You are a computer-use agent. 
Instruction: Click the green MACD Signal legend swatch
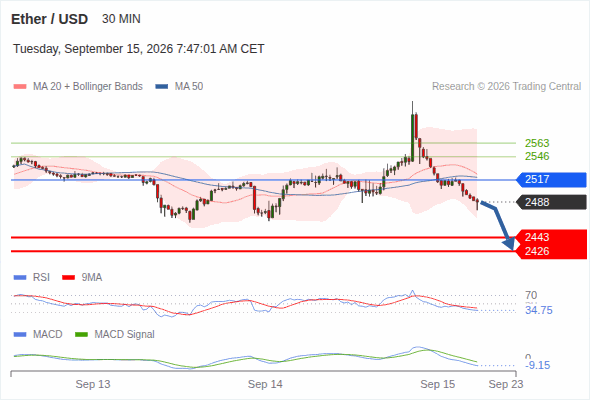click(x=81, y=335)
